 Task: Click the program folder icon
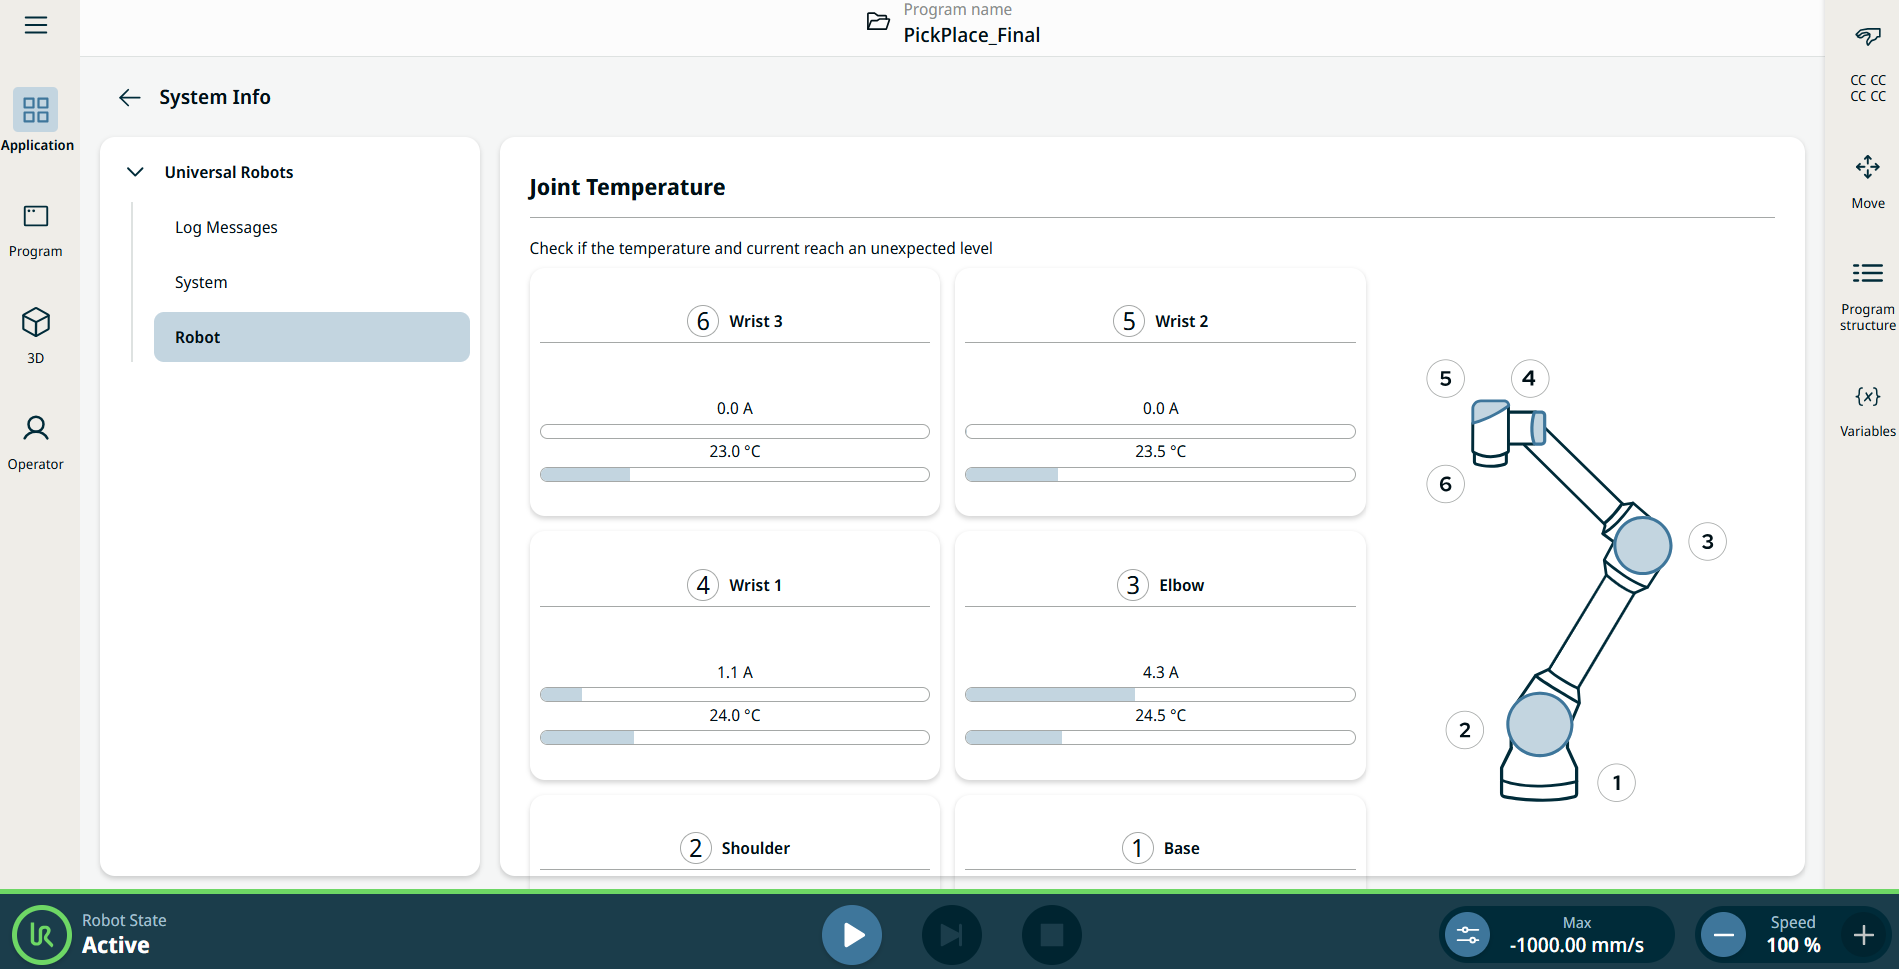[x=878, y=22]
